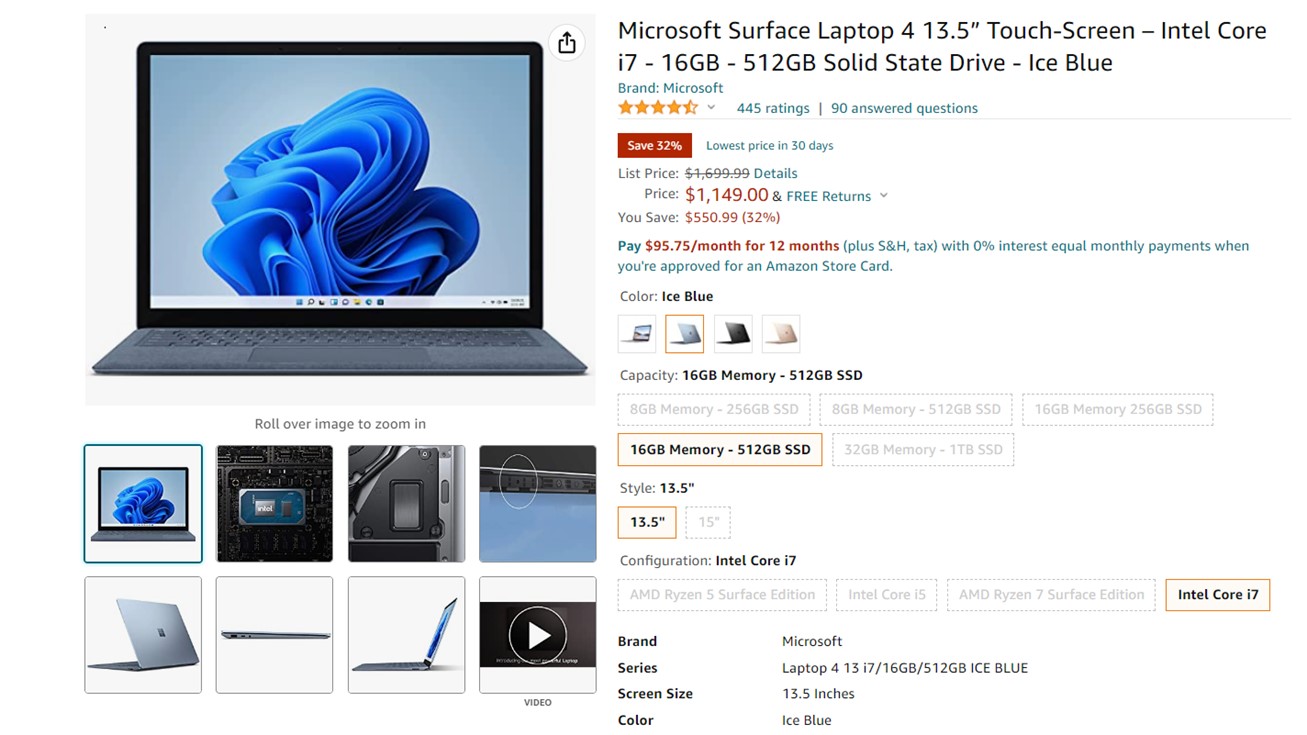Choose Intel Core i5 configuration
This screenshot has height=735, width=1307.
pyautogui.click(x=887, y=594)
